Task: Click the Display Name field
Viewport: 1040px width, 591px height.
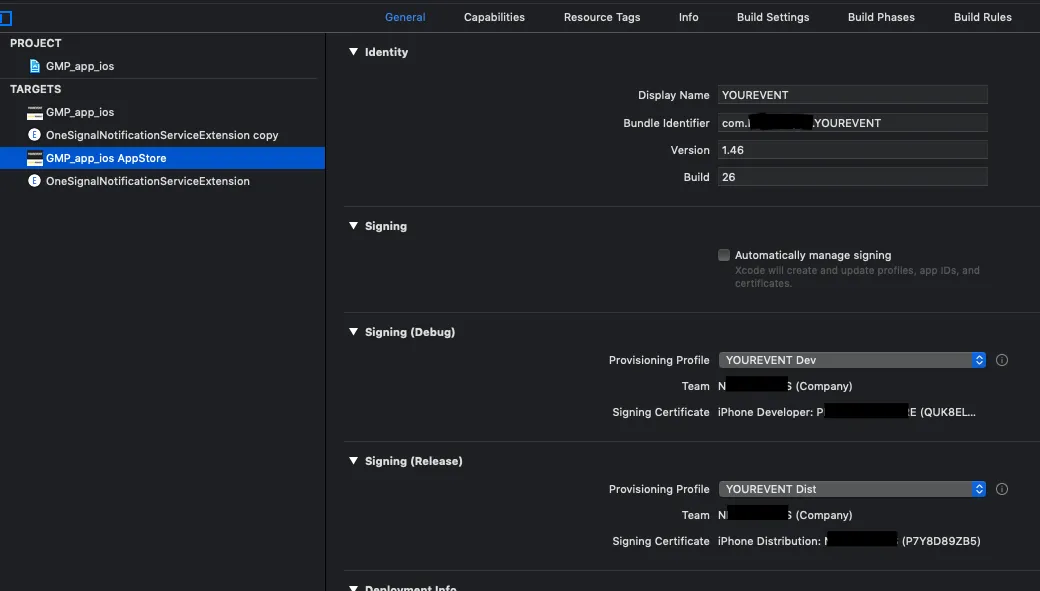Action: click(852, 95)
